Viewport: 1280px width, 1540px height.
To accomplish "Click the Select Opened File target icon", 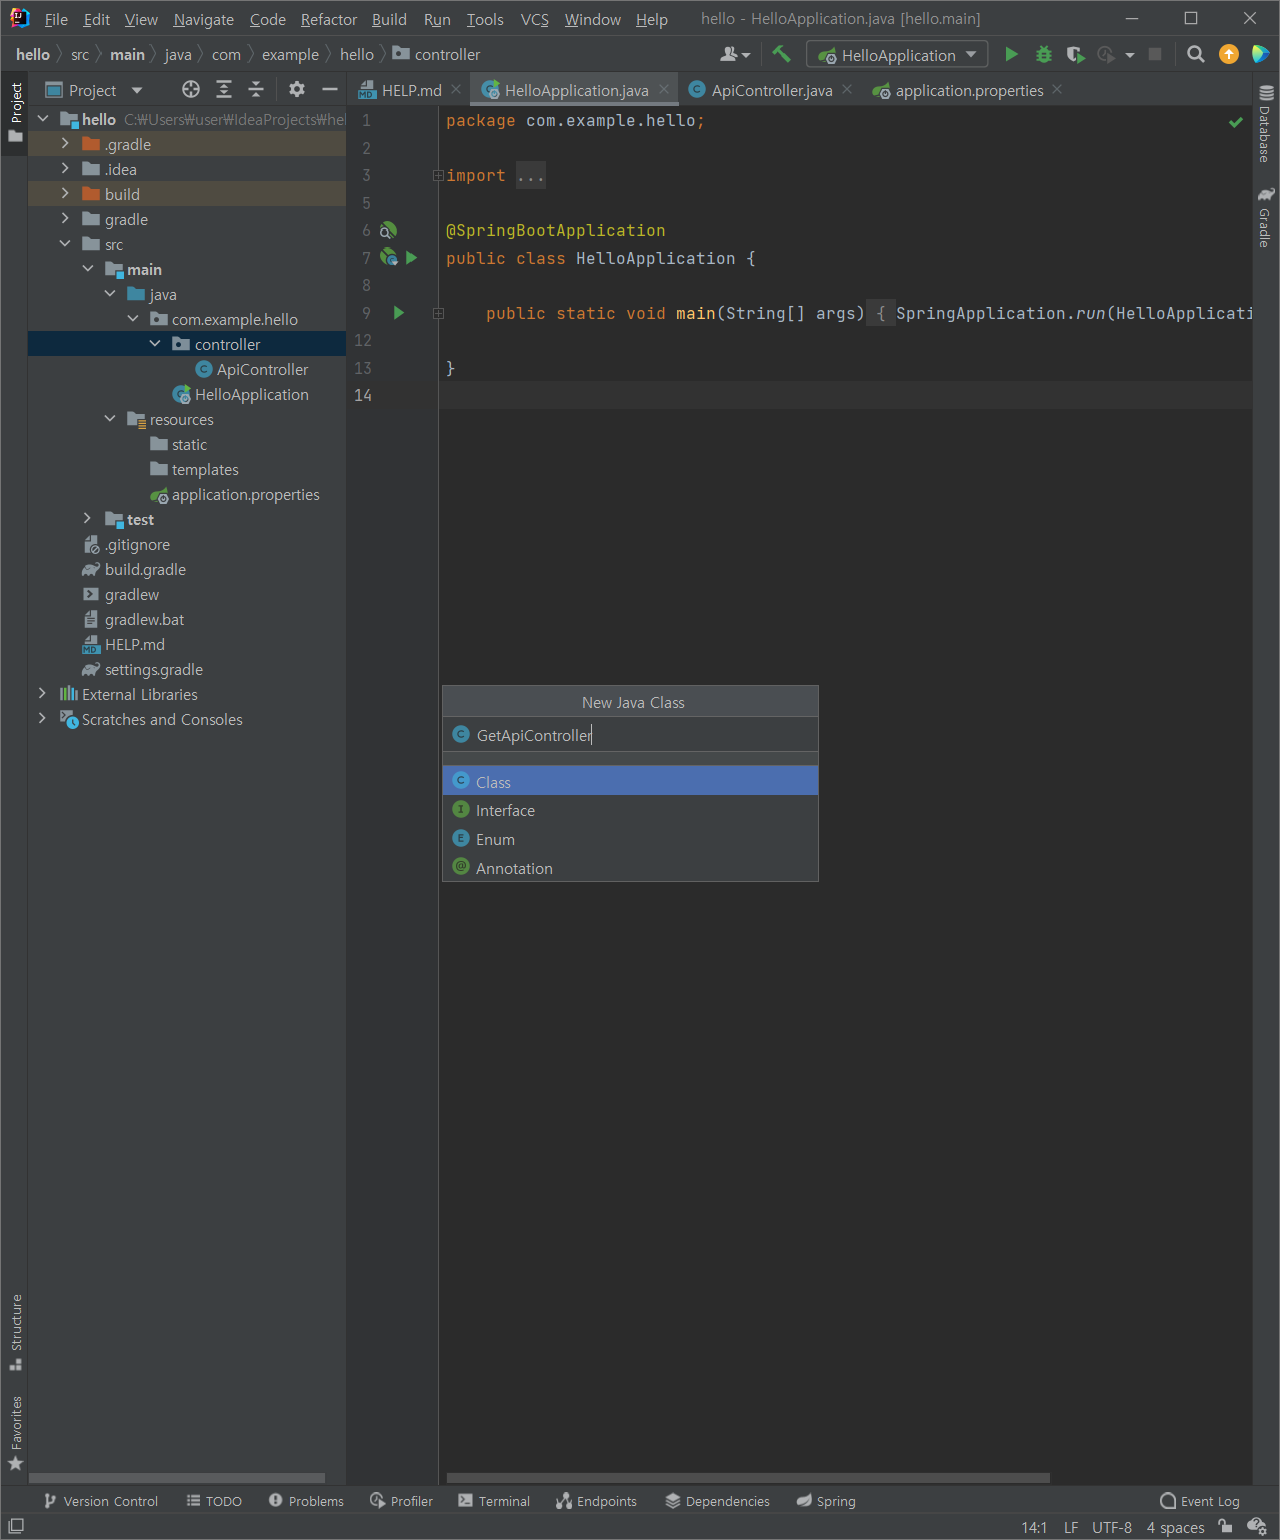I will pyautogui.click(x=191, y=90).
